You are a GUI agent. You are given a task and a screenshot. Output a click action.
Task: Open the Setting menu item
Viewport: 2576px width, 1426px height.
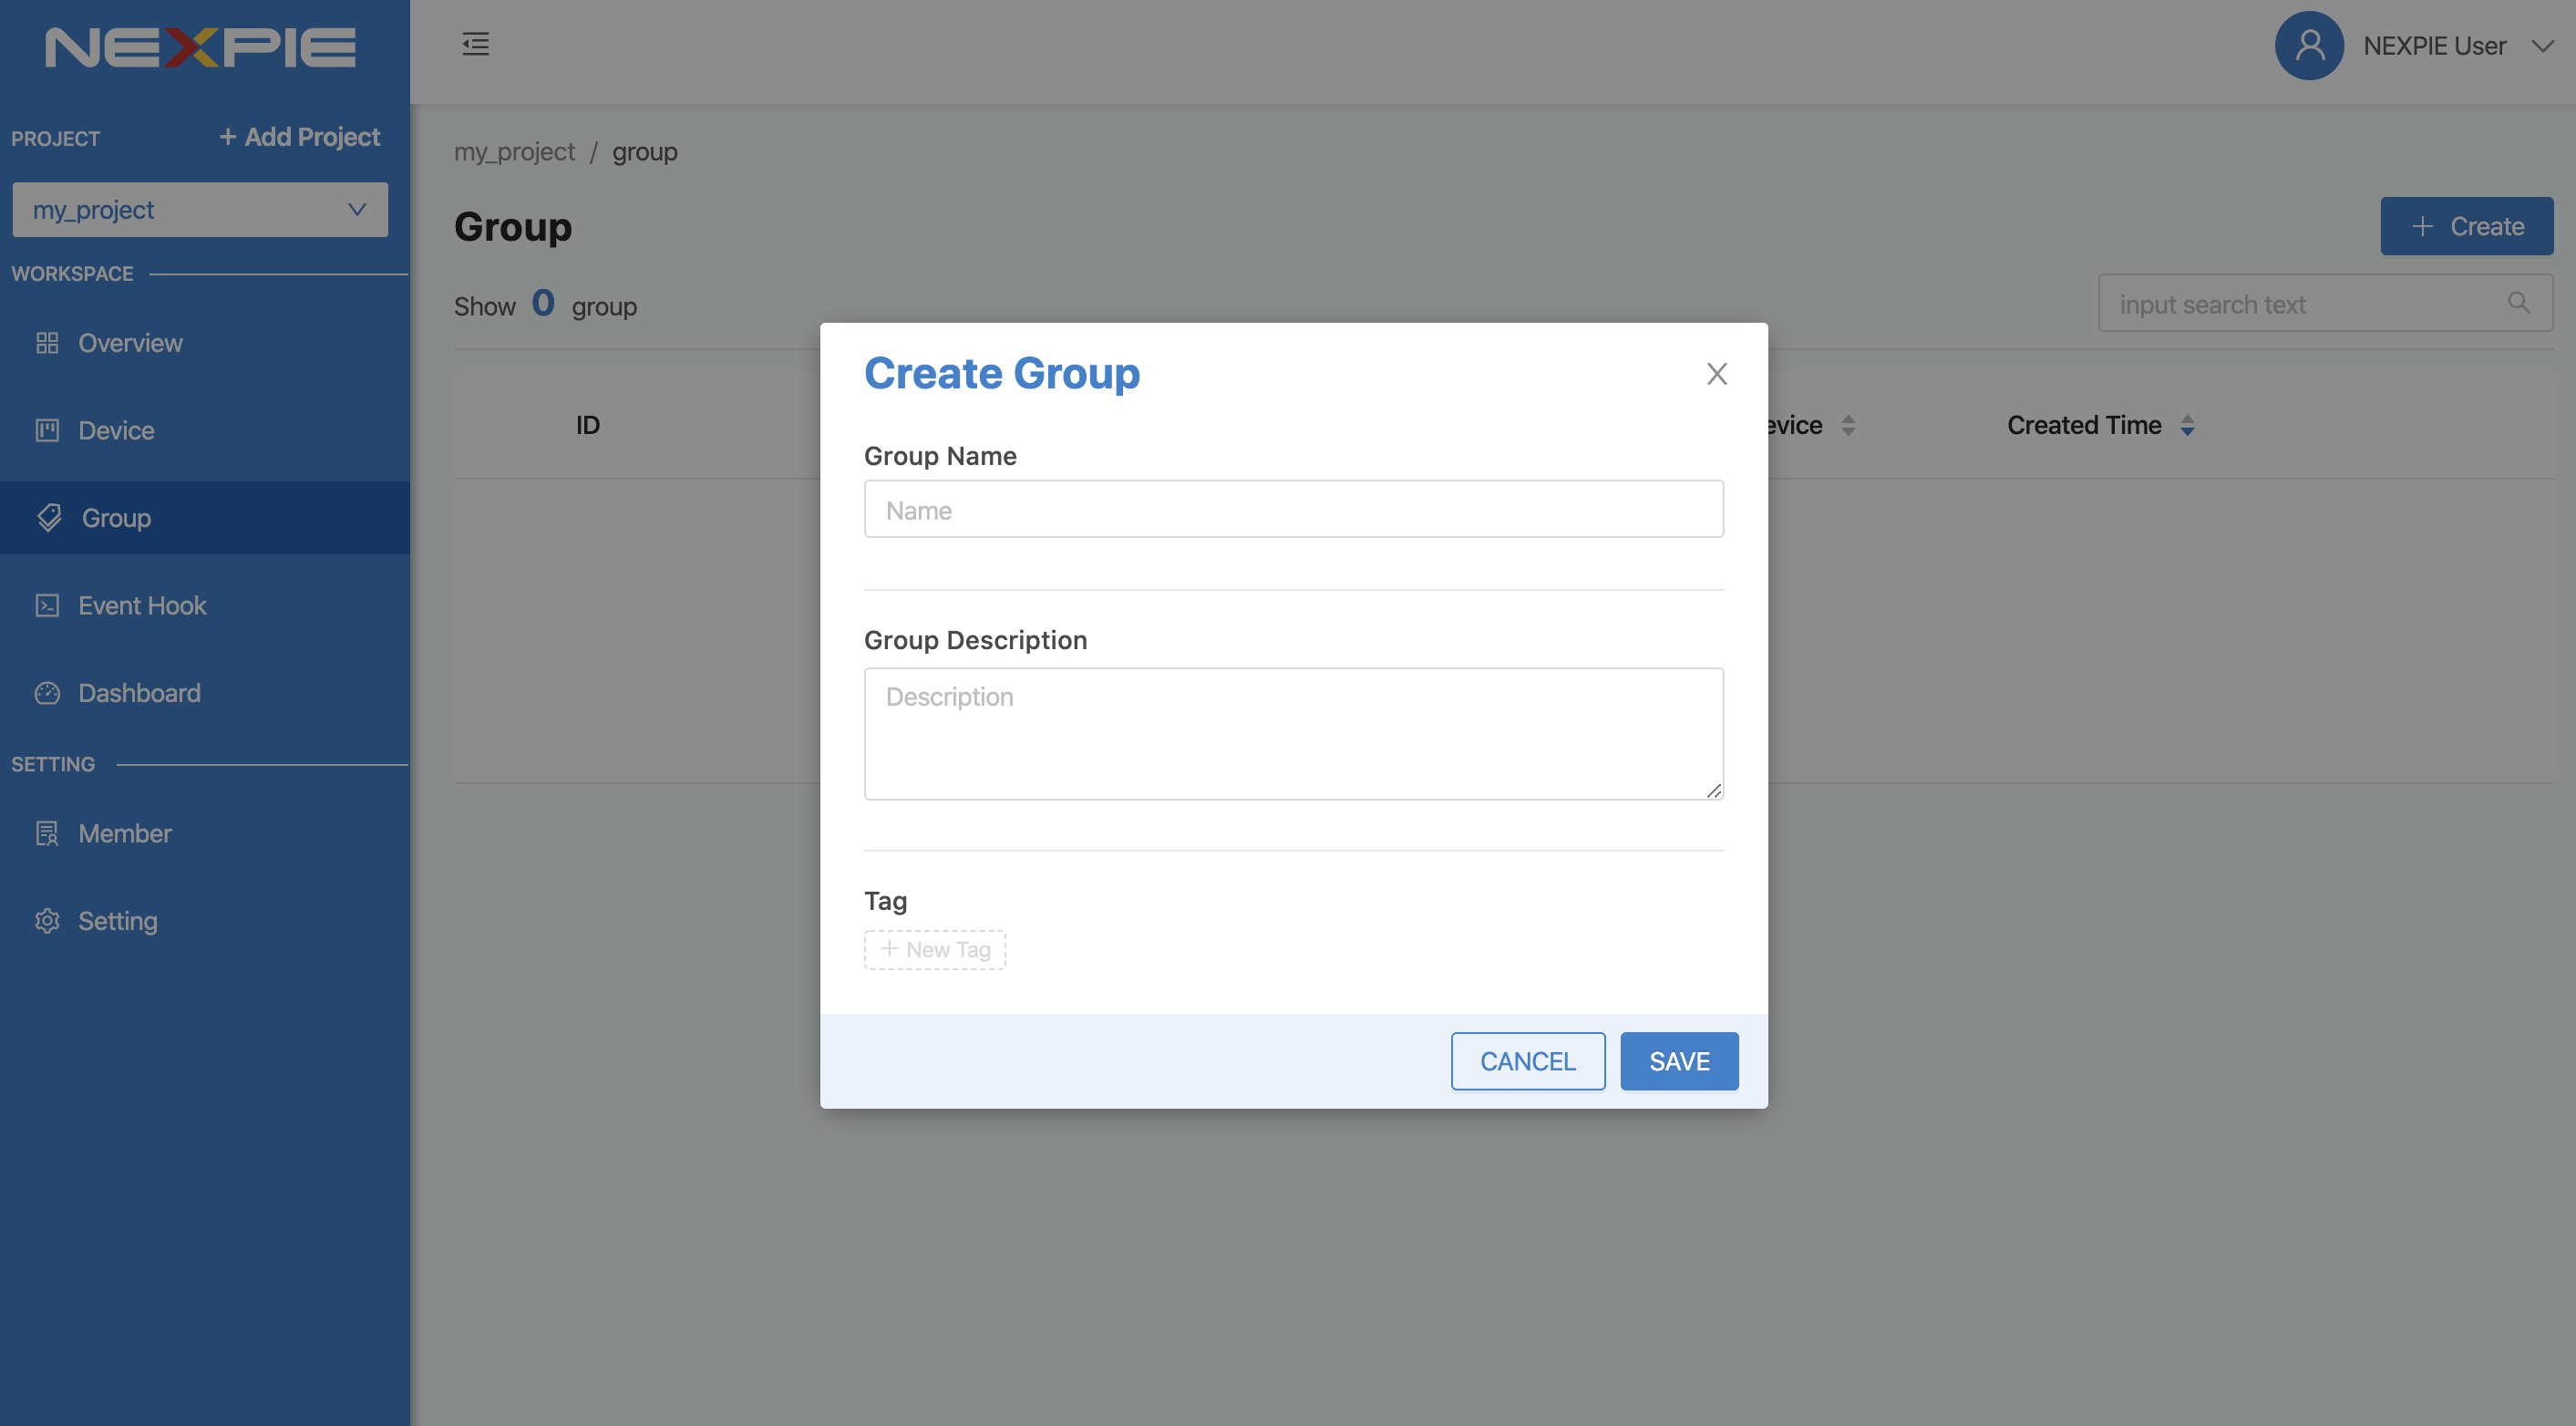coord(205,921)
